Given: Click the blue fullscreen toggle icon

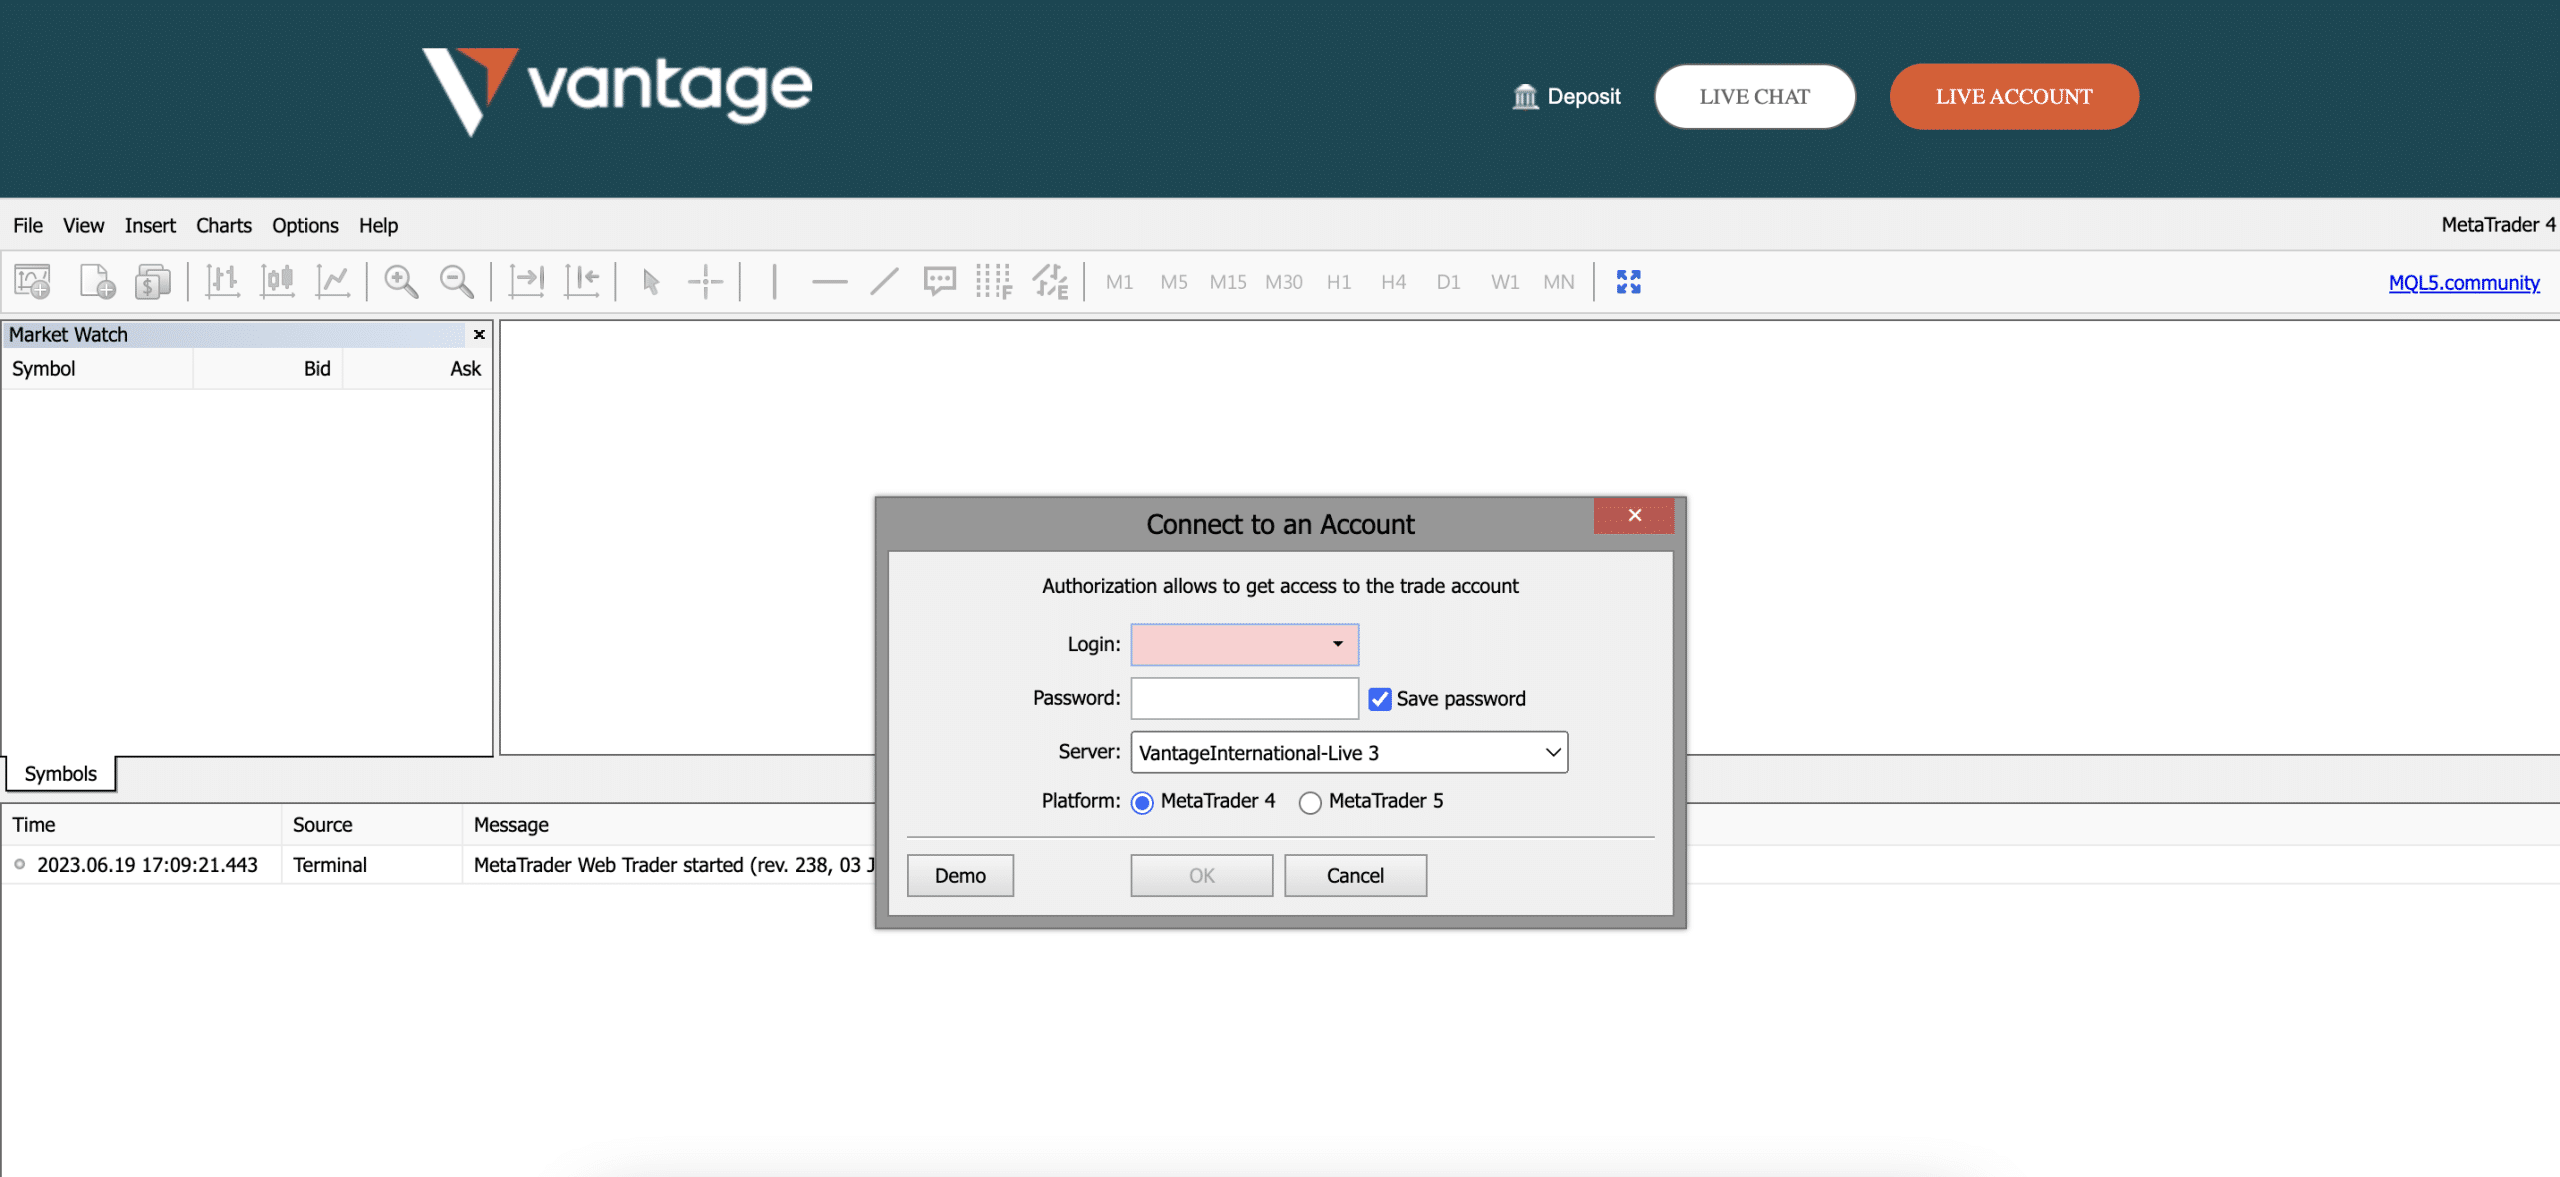Looking at the screenshot, I should click(1628, 282).
